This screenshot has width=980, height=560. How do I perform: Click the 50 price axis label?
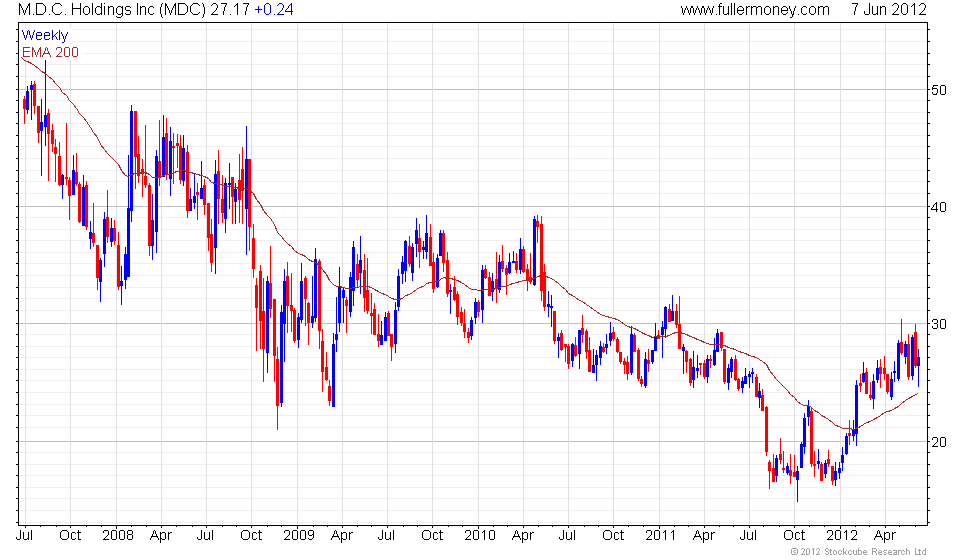tap(938, 90)
